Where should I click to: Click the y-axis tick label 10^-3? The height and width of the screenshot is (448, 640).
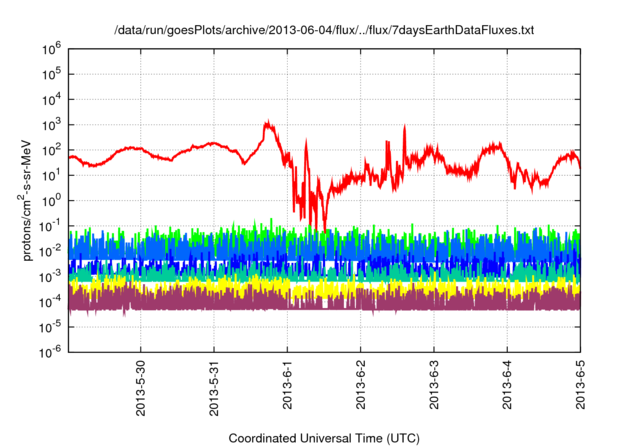(x=50, y=275)
